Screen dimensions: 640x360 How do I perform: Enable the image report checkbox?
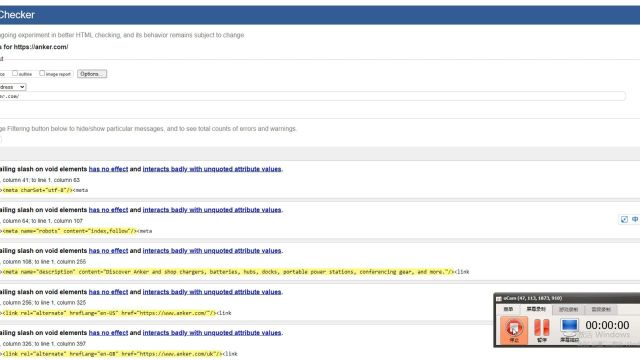(x=42, y=73)
